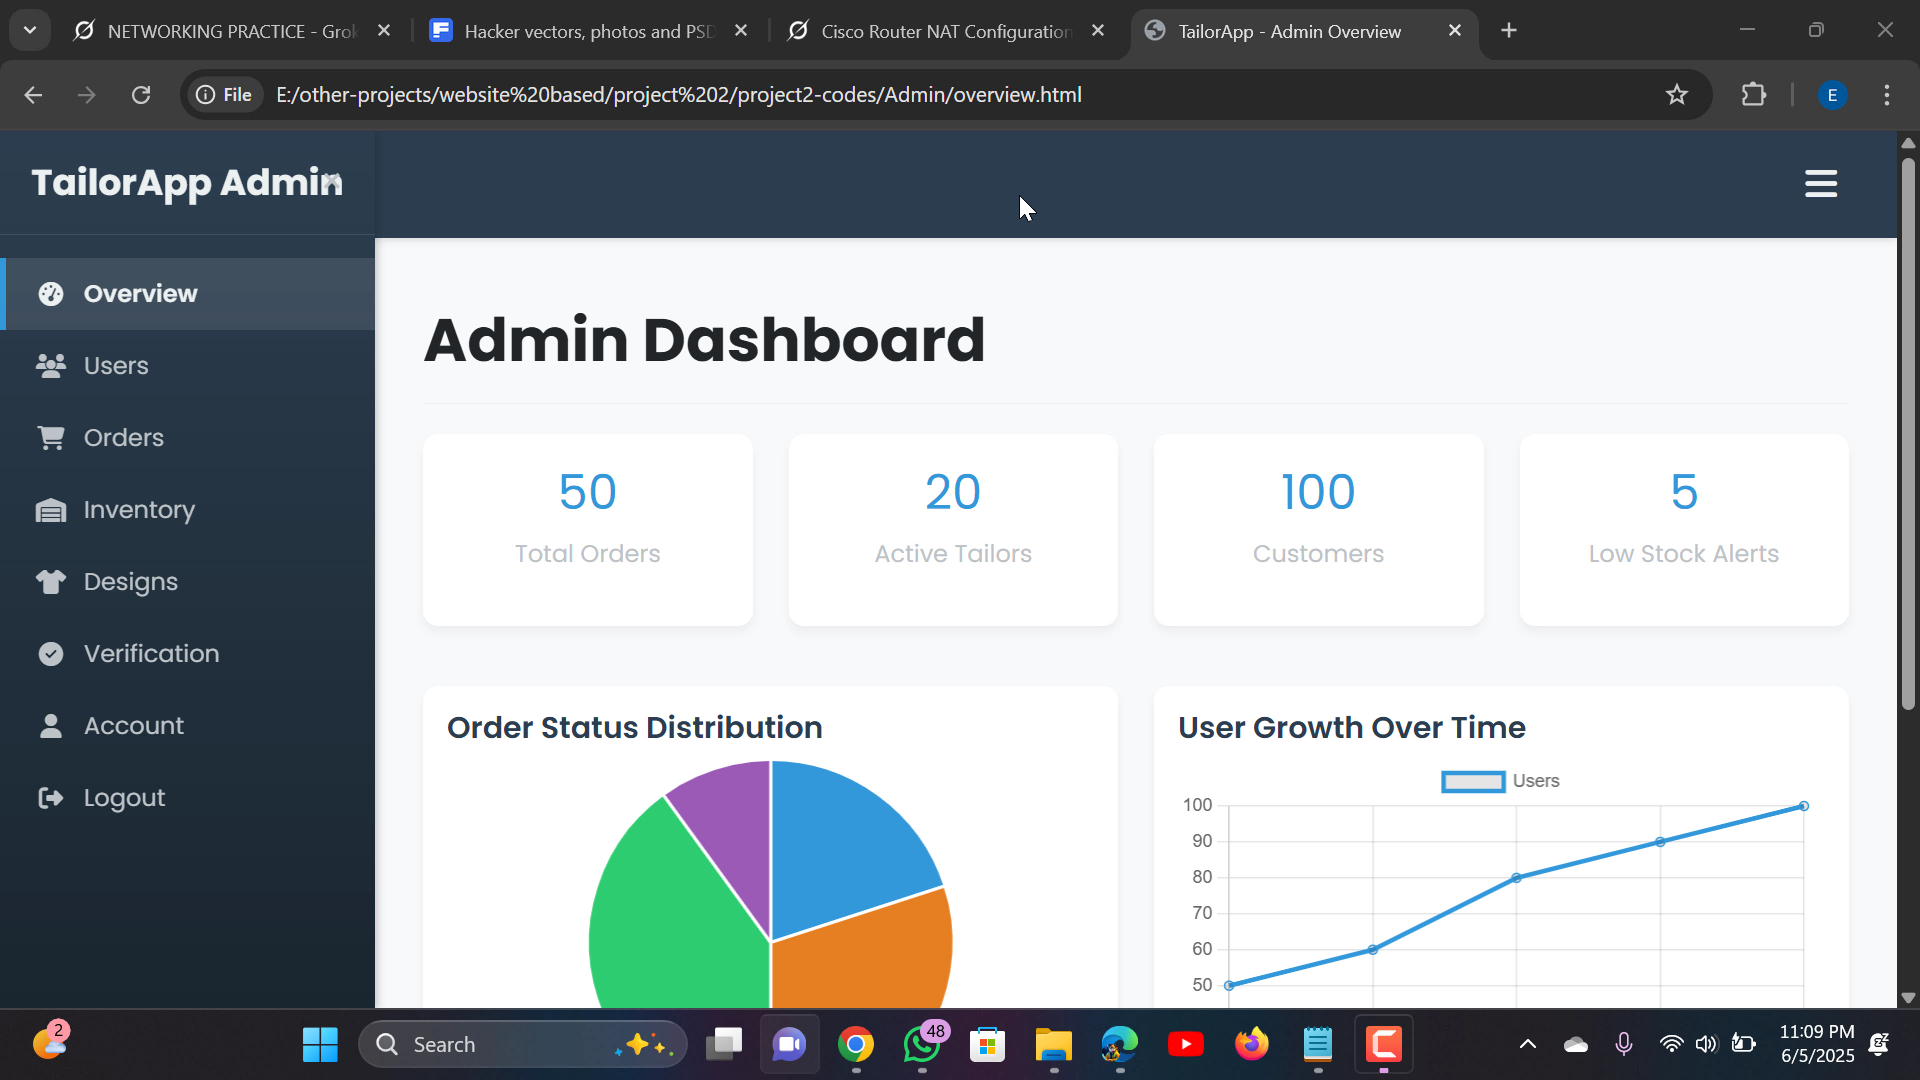This screenshot has height=1080, width=1920.
Task: Toggle the Users dataset legend in growth chart
Action: [1500, 781]
